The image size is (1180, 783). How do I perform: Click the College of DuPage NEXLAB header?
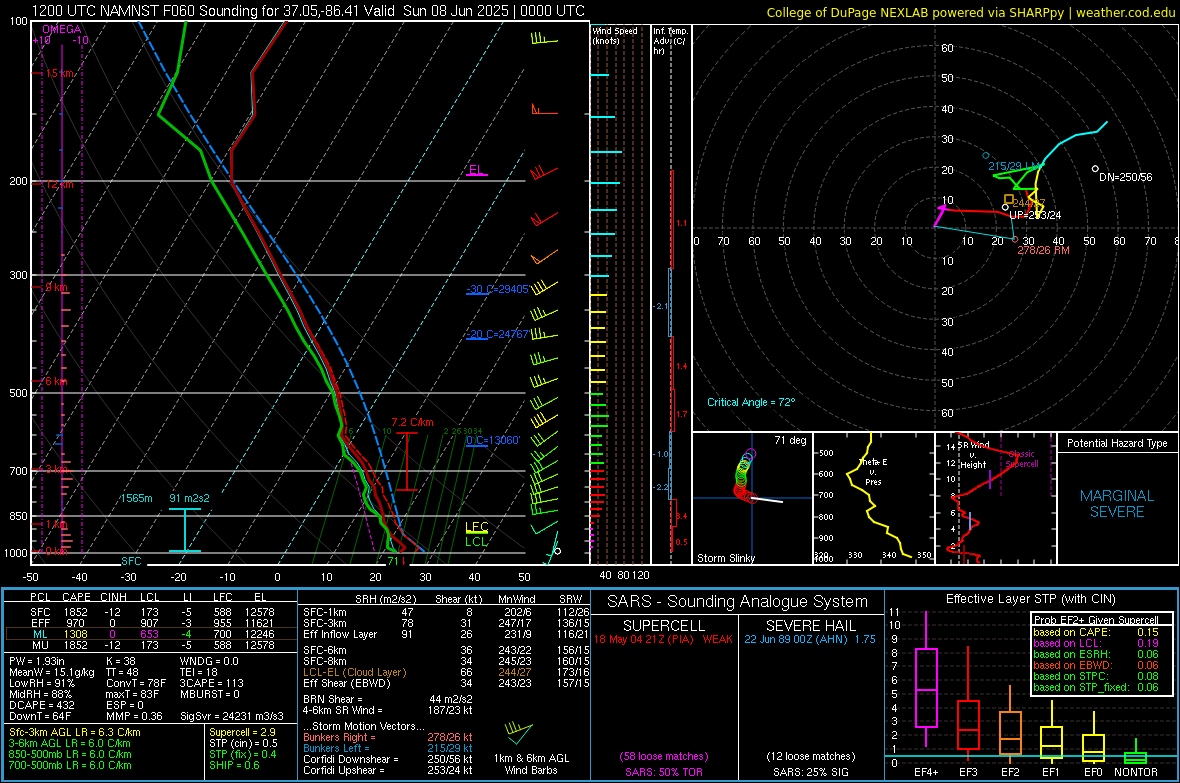970,12
